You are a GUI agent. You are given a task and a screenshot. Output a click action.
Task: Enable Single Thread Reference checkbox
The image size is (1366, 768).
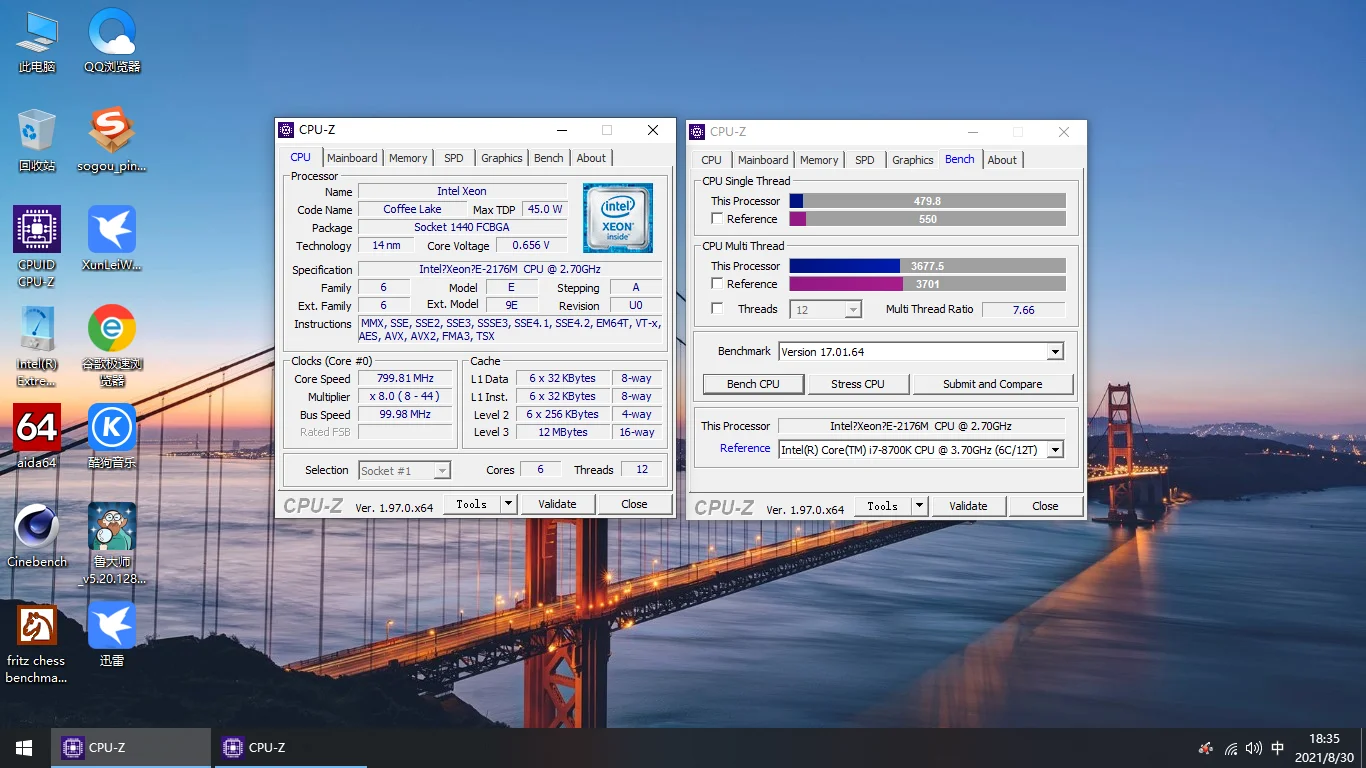pyautogui.click(x=717, y=219)
